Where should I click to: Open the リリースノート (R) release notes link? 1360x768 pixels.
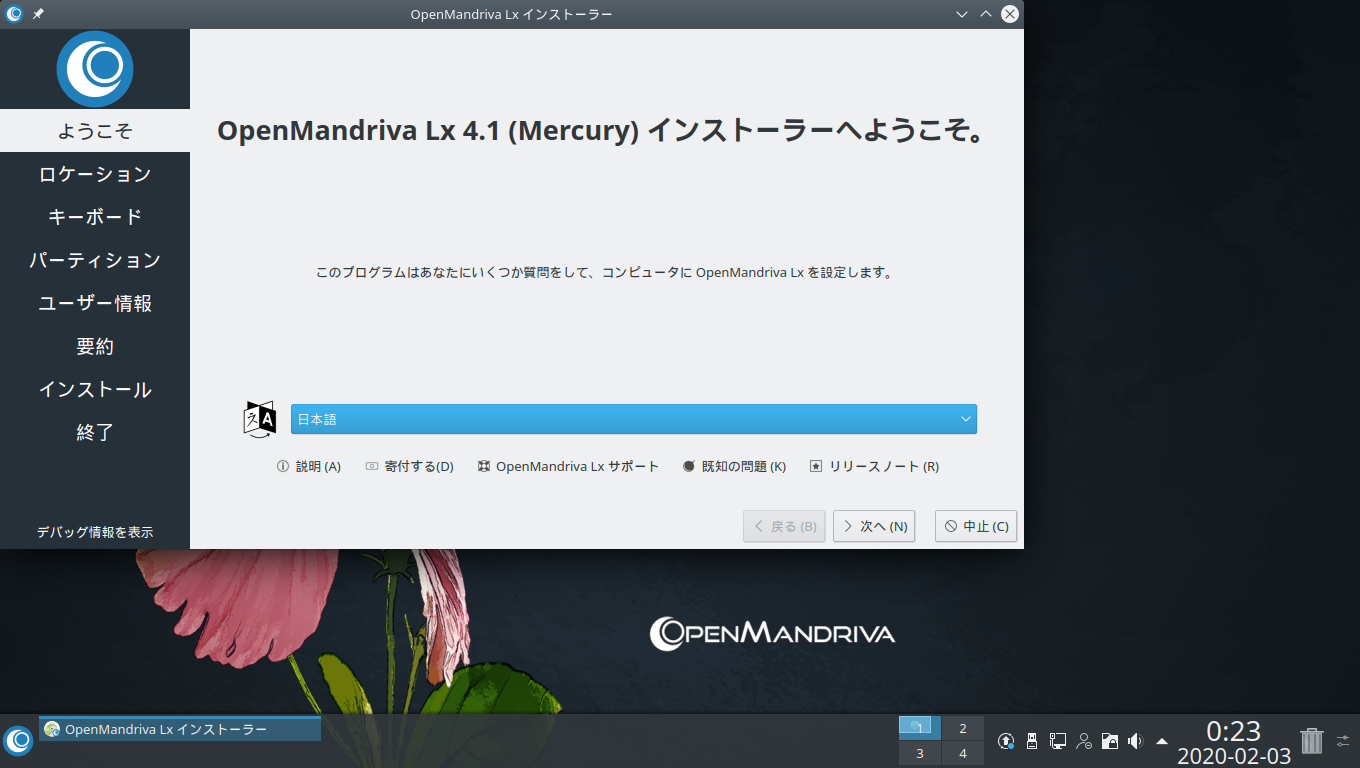pyautogui.click(x=874, y=466)
